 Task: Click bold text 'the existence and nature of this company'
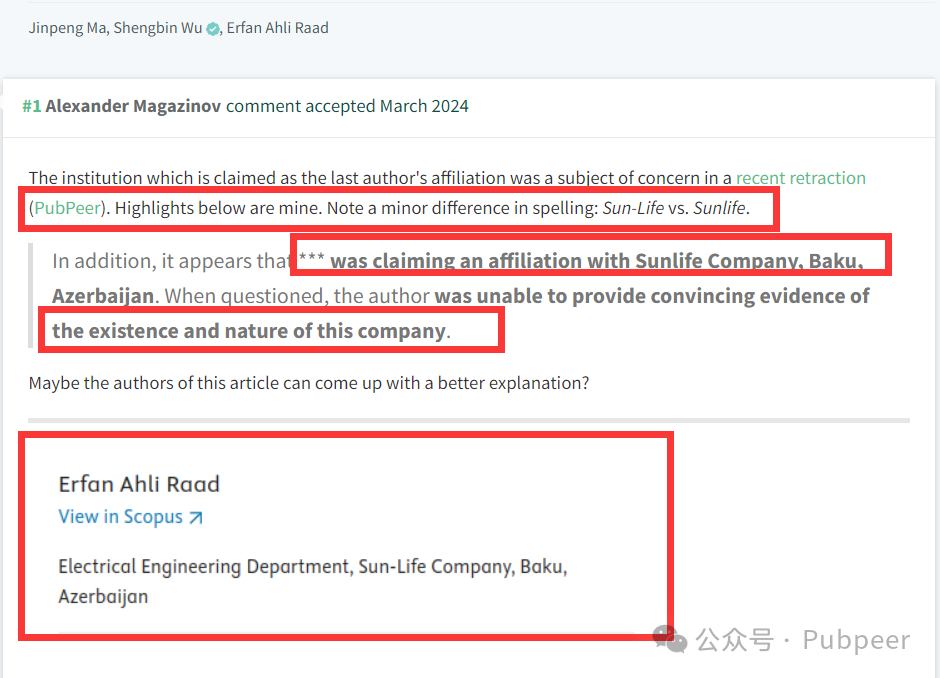(x=249, y=331)
